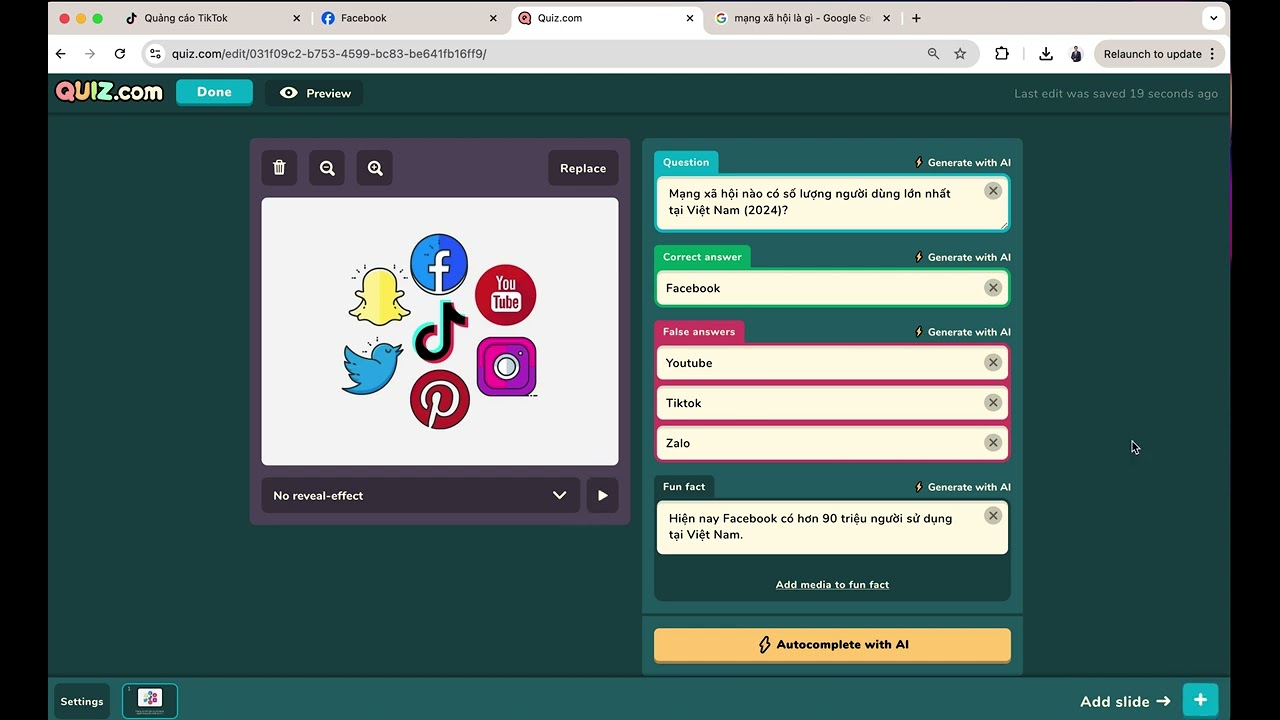
Task: Go back in browser history
Action: pos(61,54)
